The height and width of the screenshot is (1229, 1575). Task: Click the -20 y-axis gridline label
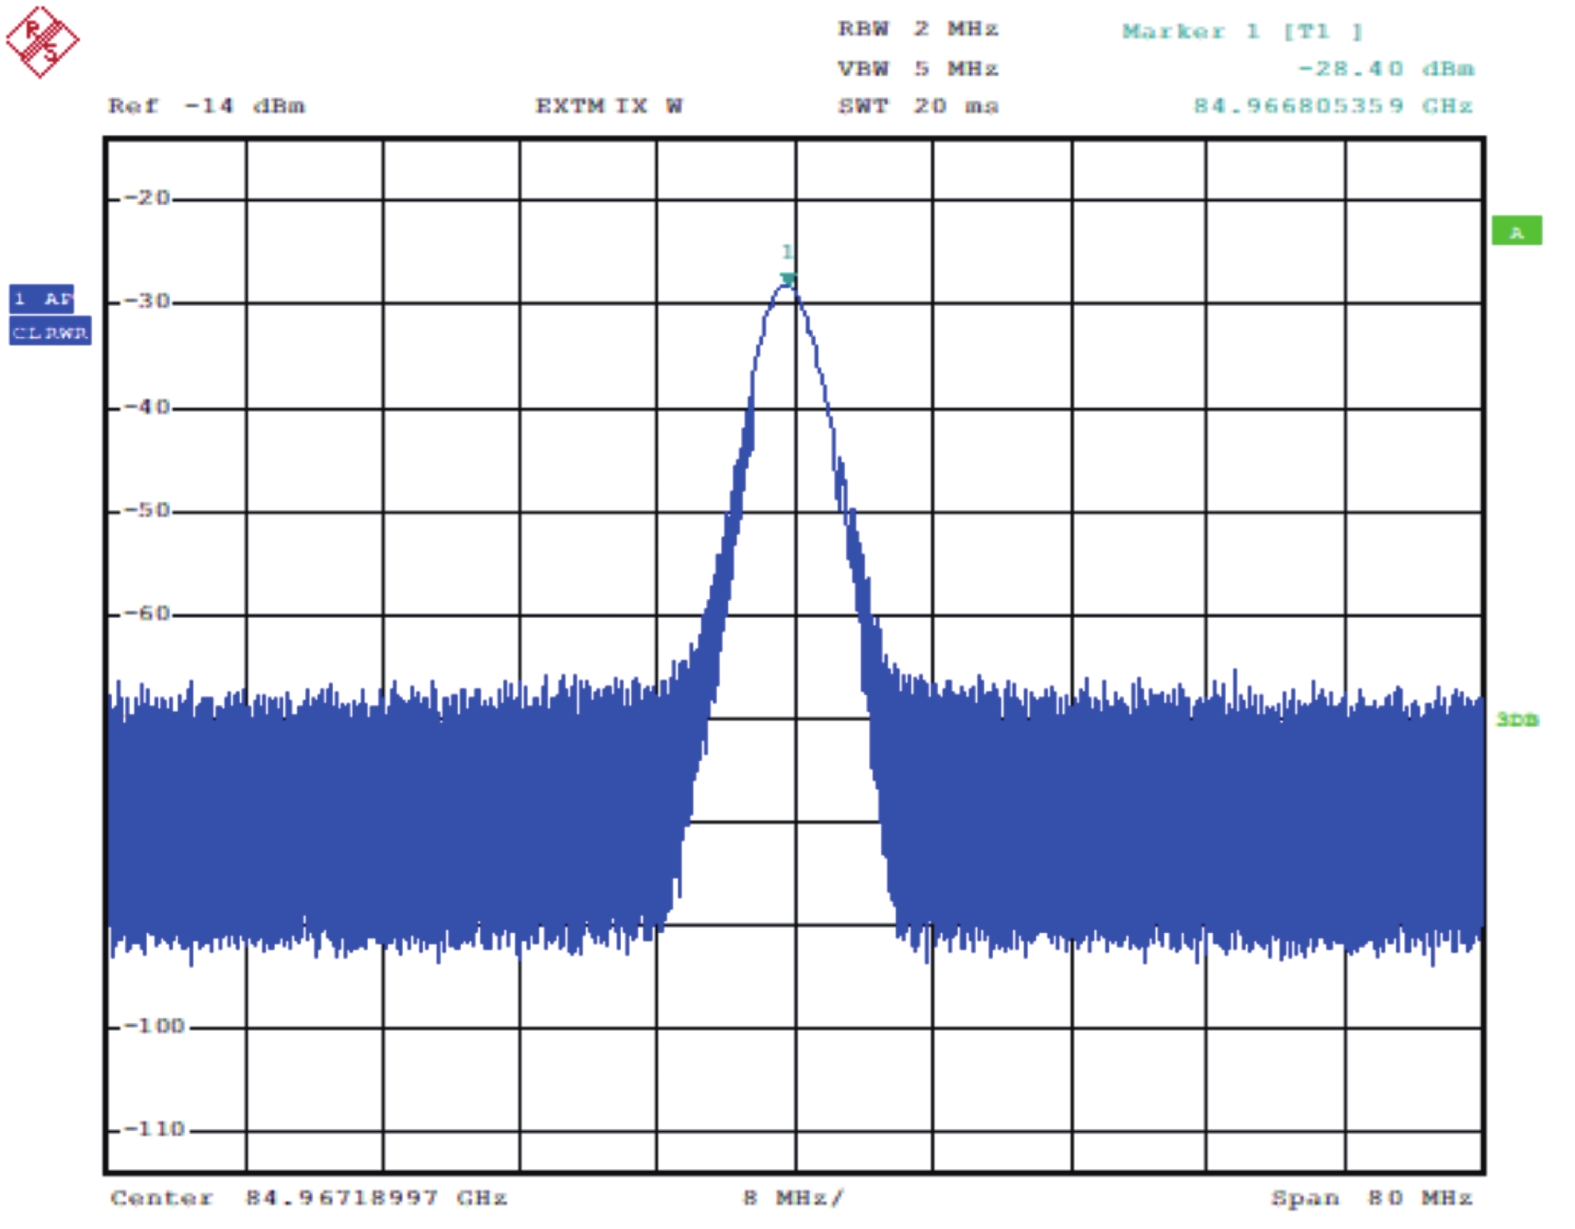coord(147,198)
